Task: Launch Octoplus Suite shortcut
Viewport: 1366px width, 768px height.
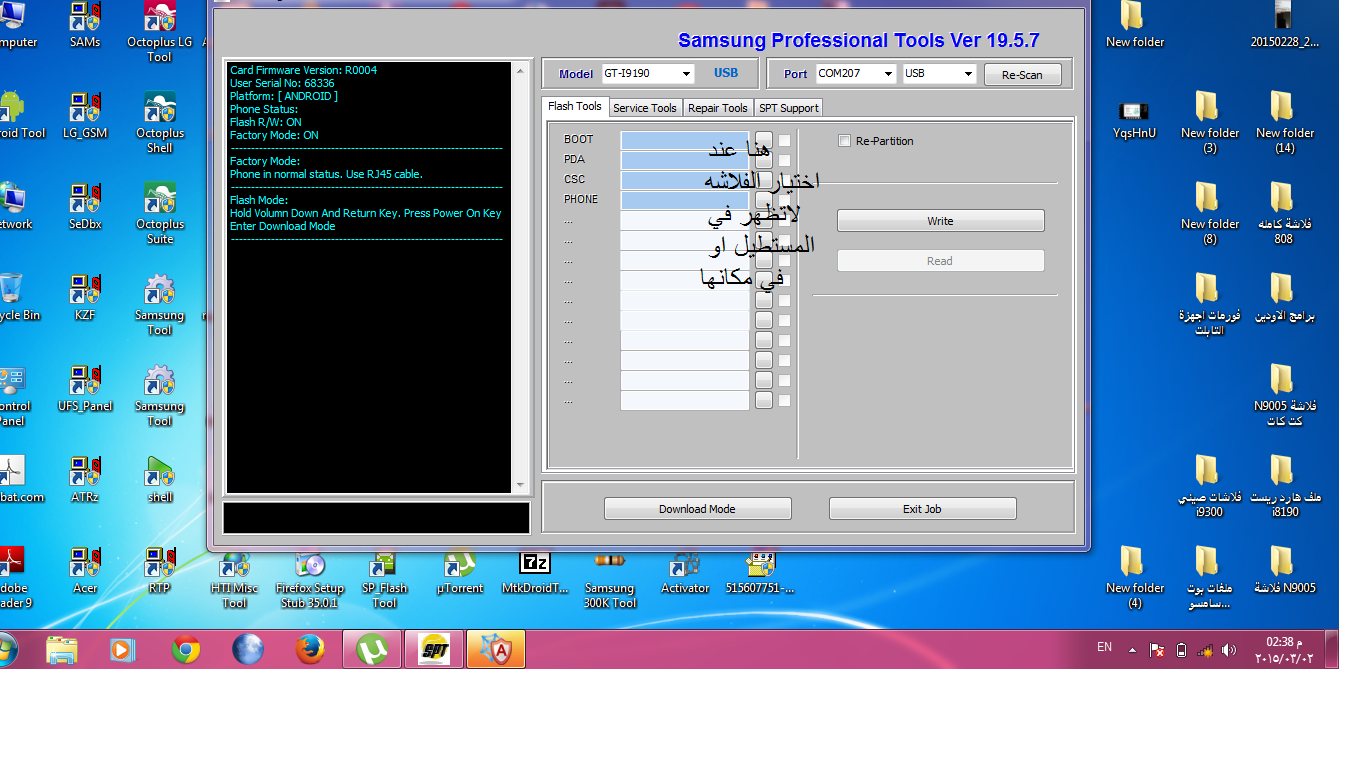Action: (x=160, y=213)
